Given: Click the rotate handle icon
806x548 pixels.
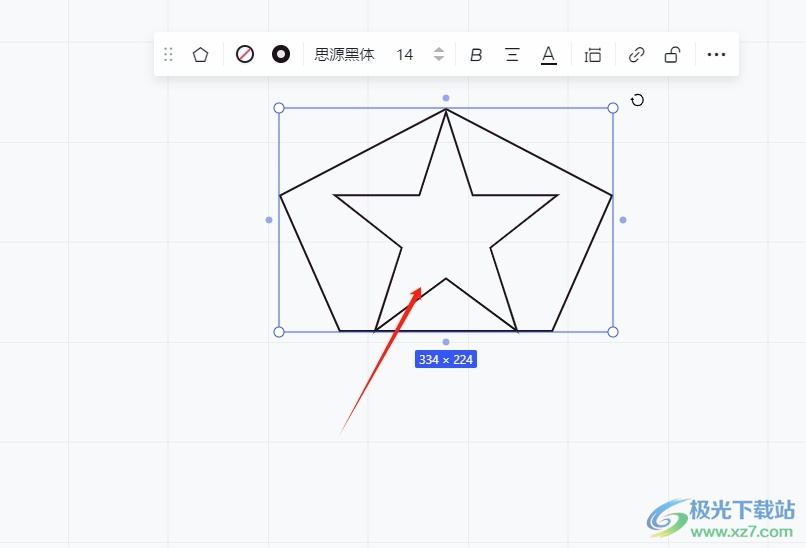Looking at the screenshot, I should point(637,100).
